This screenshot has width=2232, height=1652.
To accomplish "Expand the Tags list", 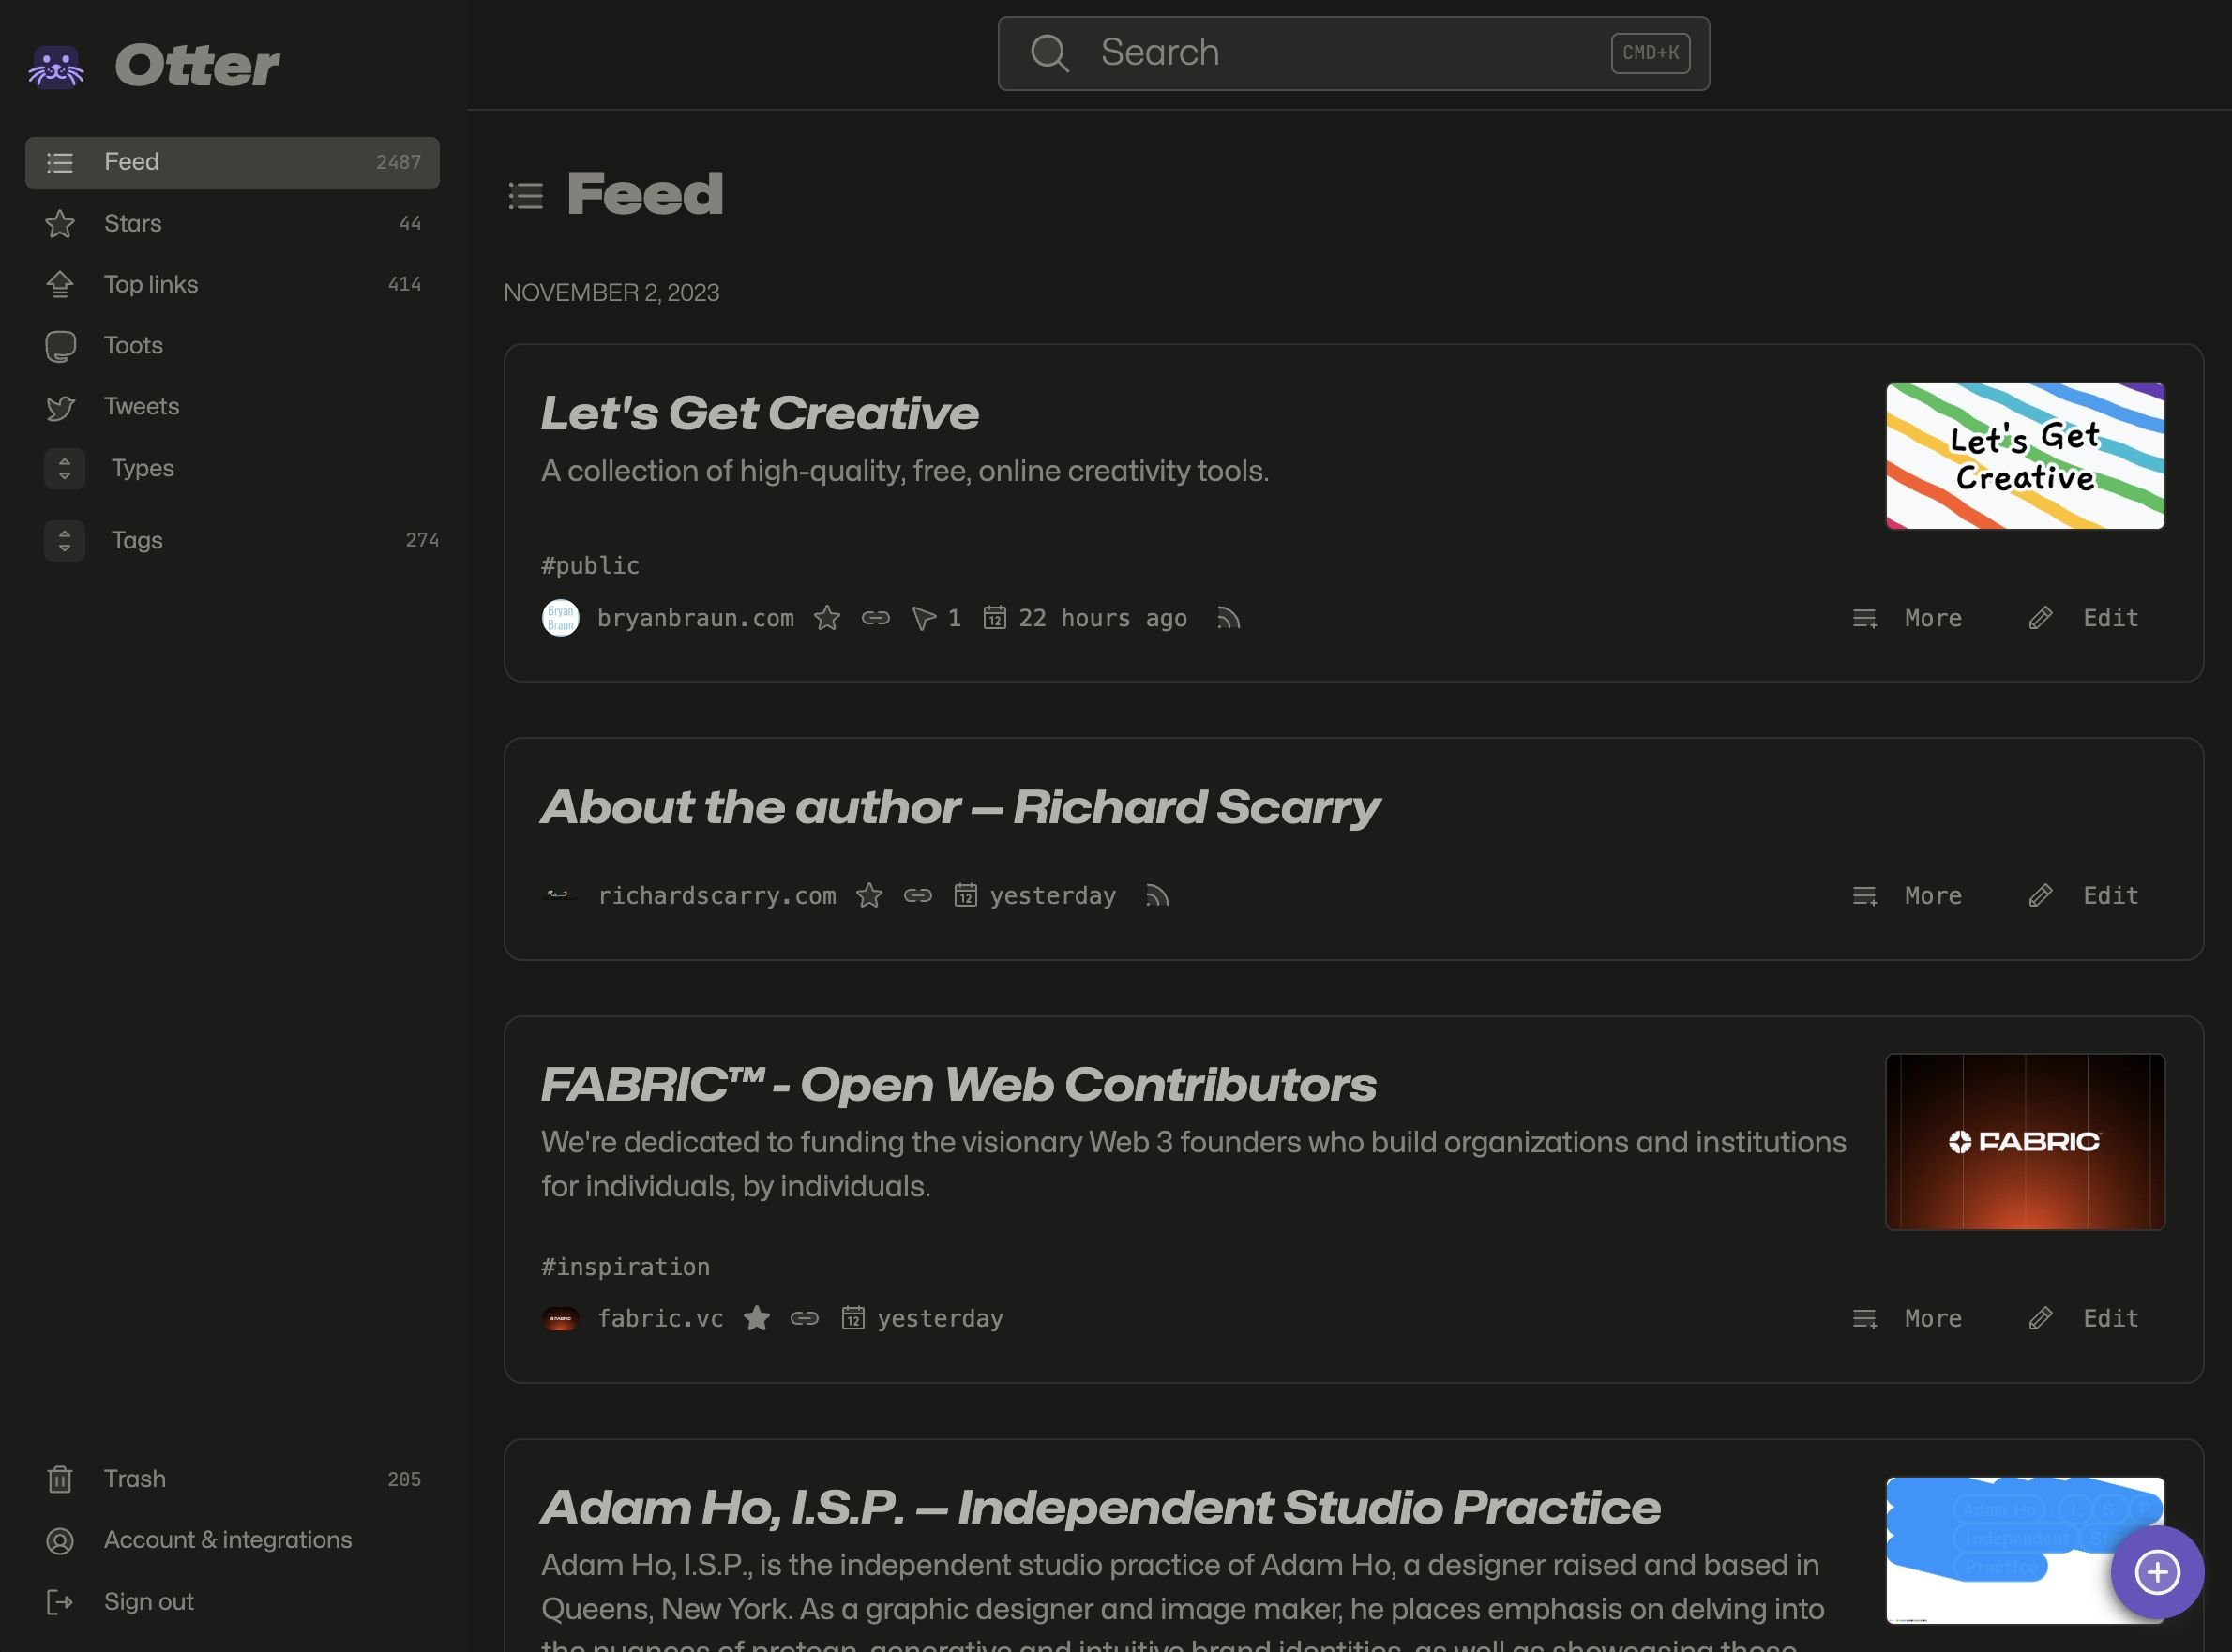I will pyautogui.click(x=64, y=540).
